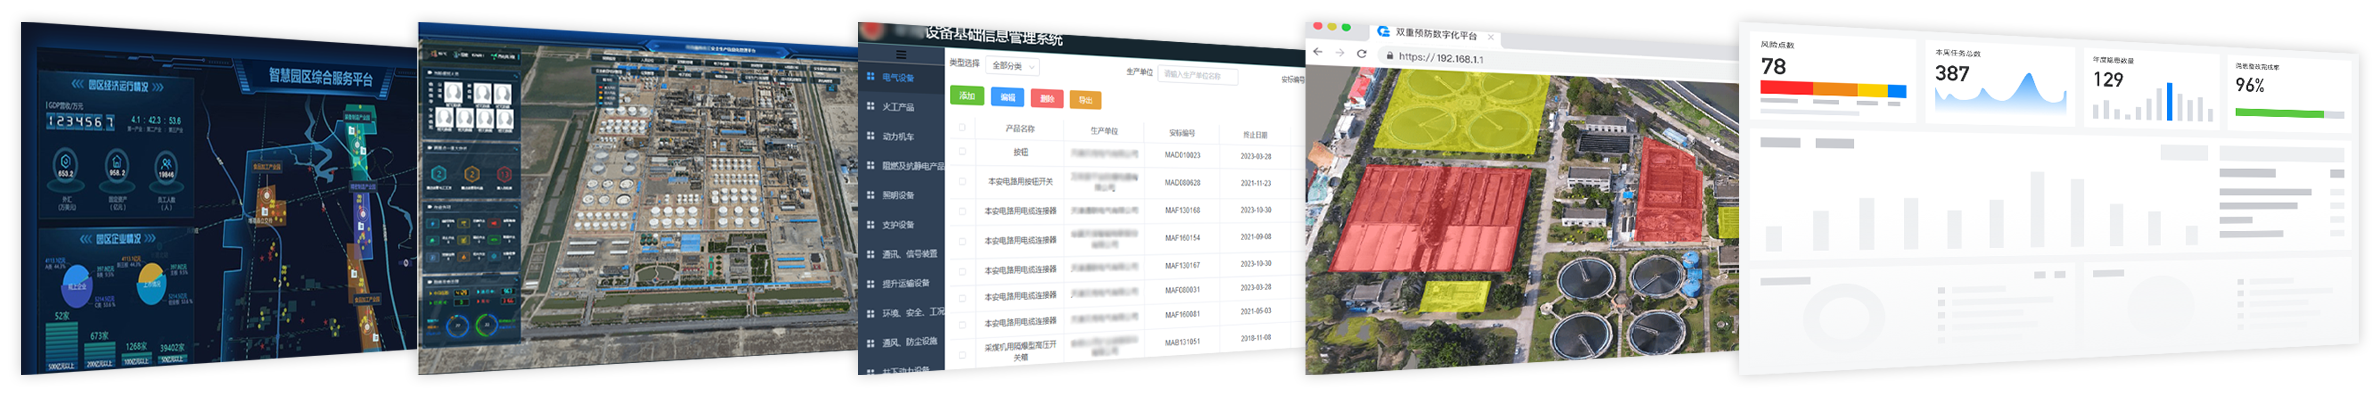Click the browser reload icon
The height and width of the screenshot is (397, 2379).
(x=1361, y=53)
